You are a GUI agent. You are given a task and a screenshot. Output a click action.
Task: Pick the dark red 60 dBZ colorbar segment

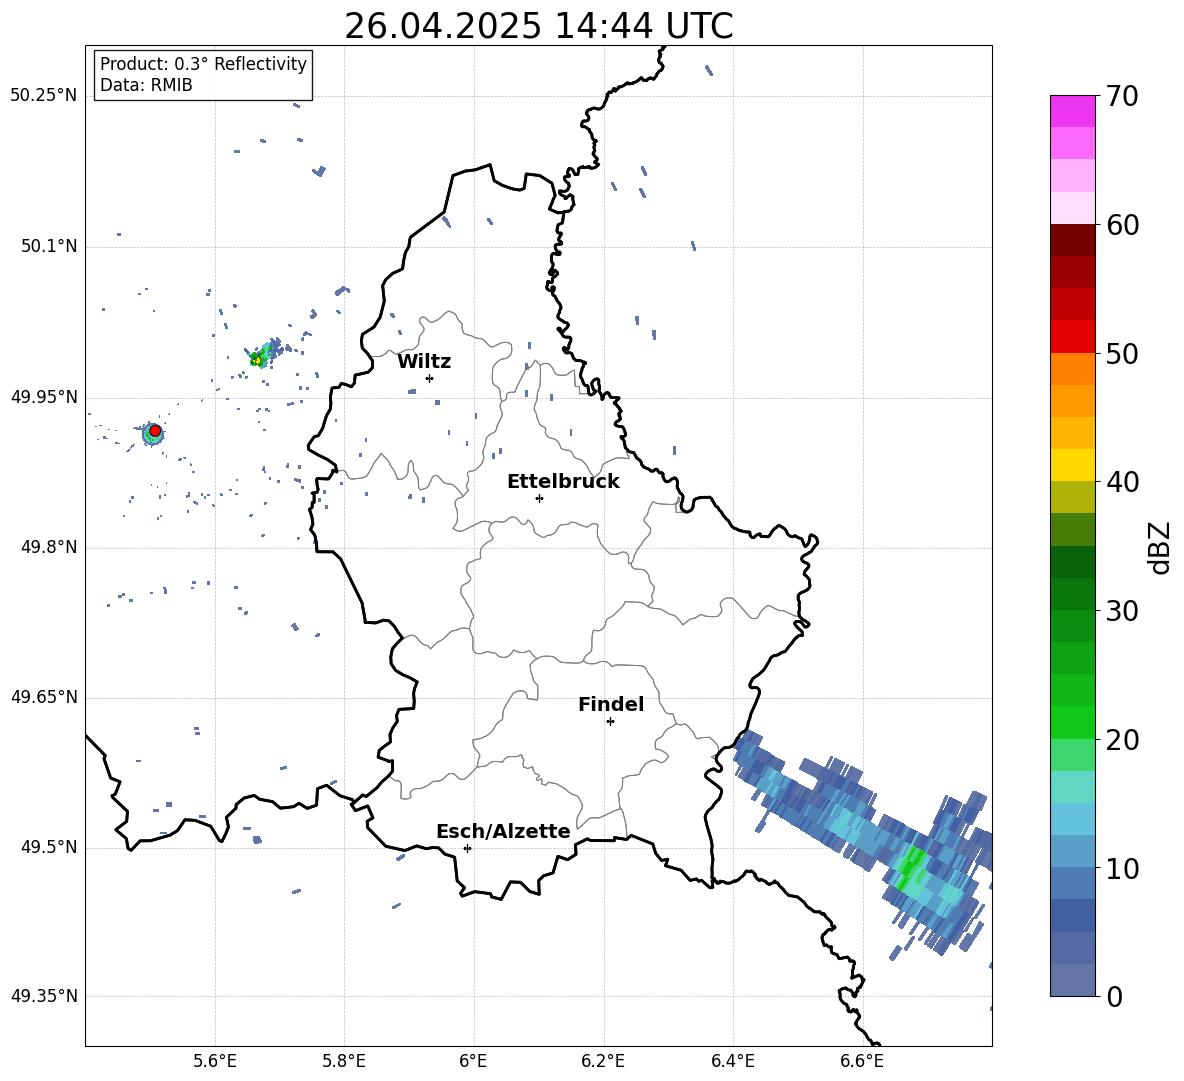point(1072,240)
